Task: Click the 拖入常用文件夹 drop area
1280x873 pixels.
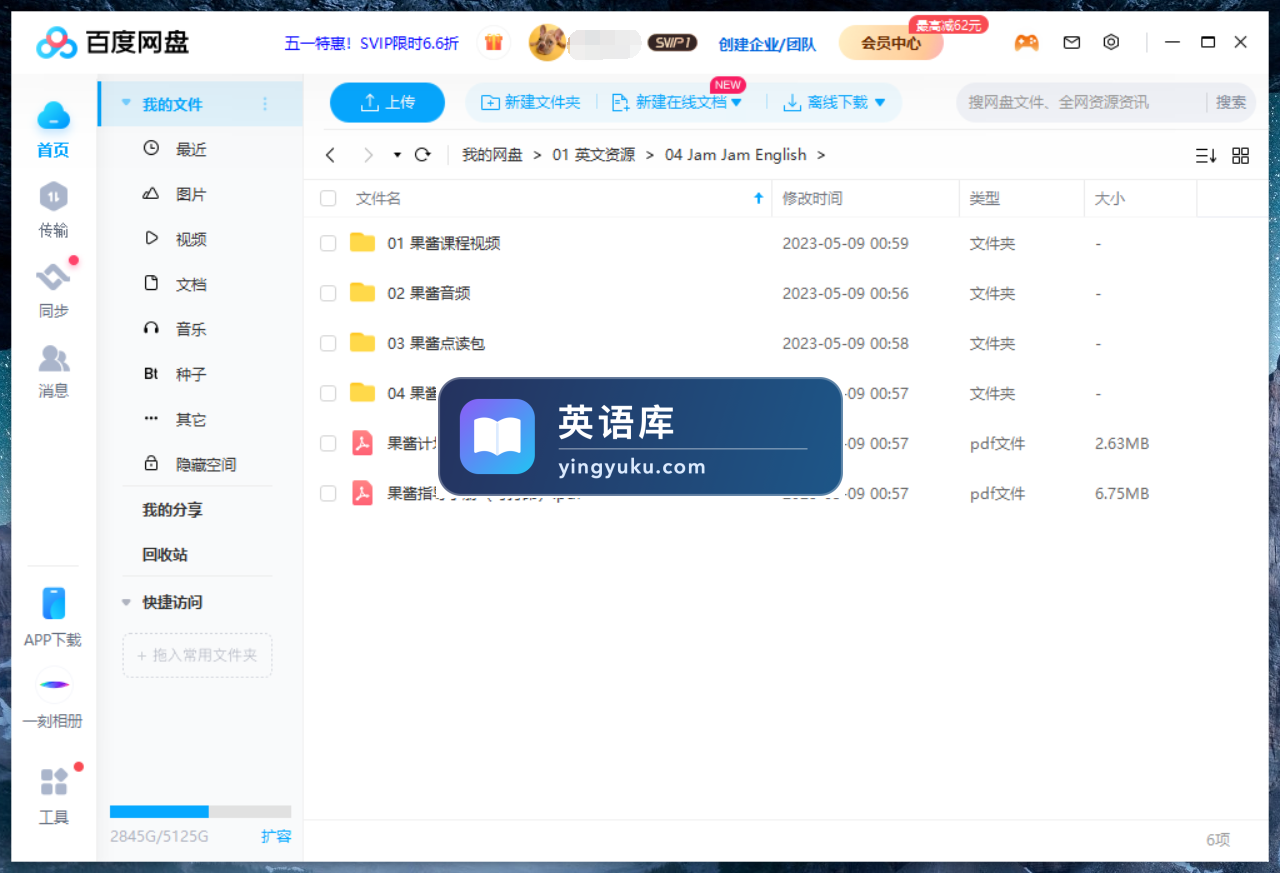Action: click(x=197, y=655)
